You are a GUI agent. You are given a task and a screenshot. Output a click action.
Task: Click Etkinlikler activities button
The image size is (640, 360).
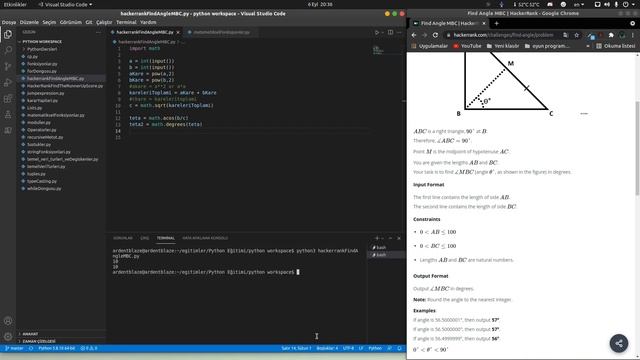[x=15, y=4]
